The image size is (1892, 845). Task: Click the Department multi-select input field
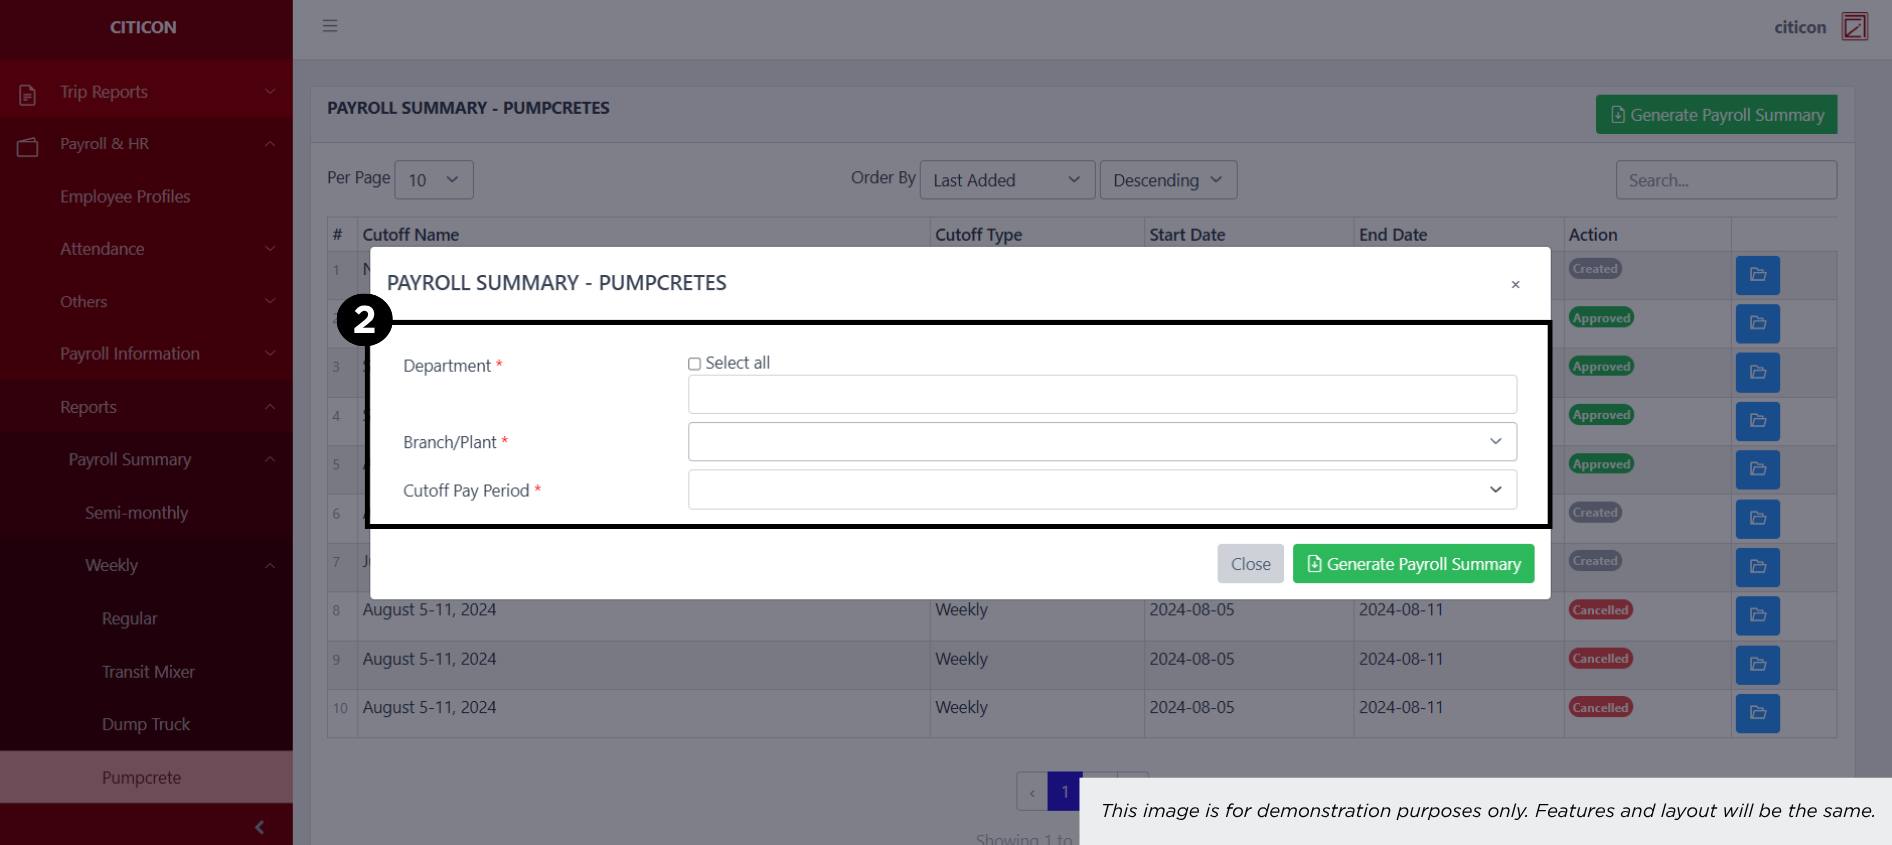(1102, 394)
